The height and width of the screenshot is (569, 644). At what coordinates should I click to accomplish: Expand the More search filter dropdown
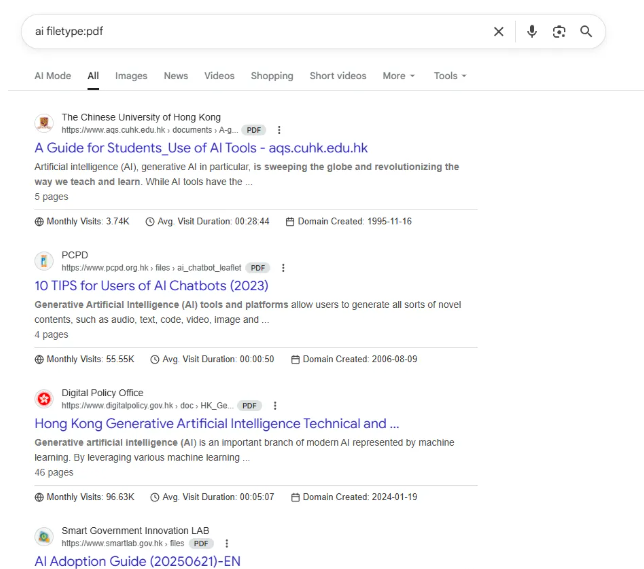point(398,76)
